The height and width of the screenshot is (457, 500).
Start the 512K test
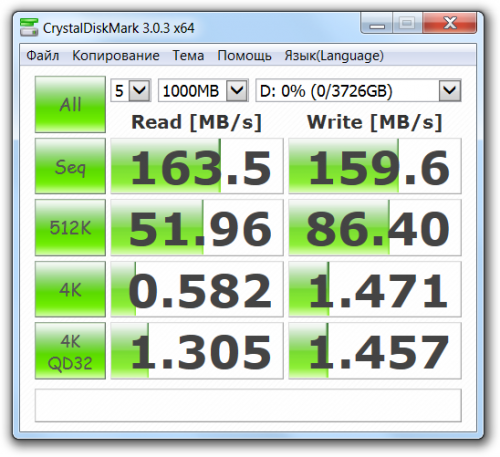[x=70, y=228]
